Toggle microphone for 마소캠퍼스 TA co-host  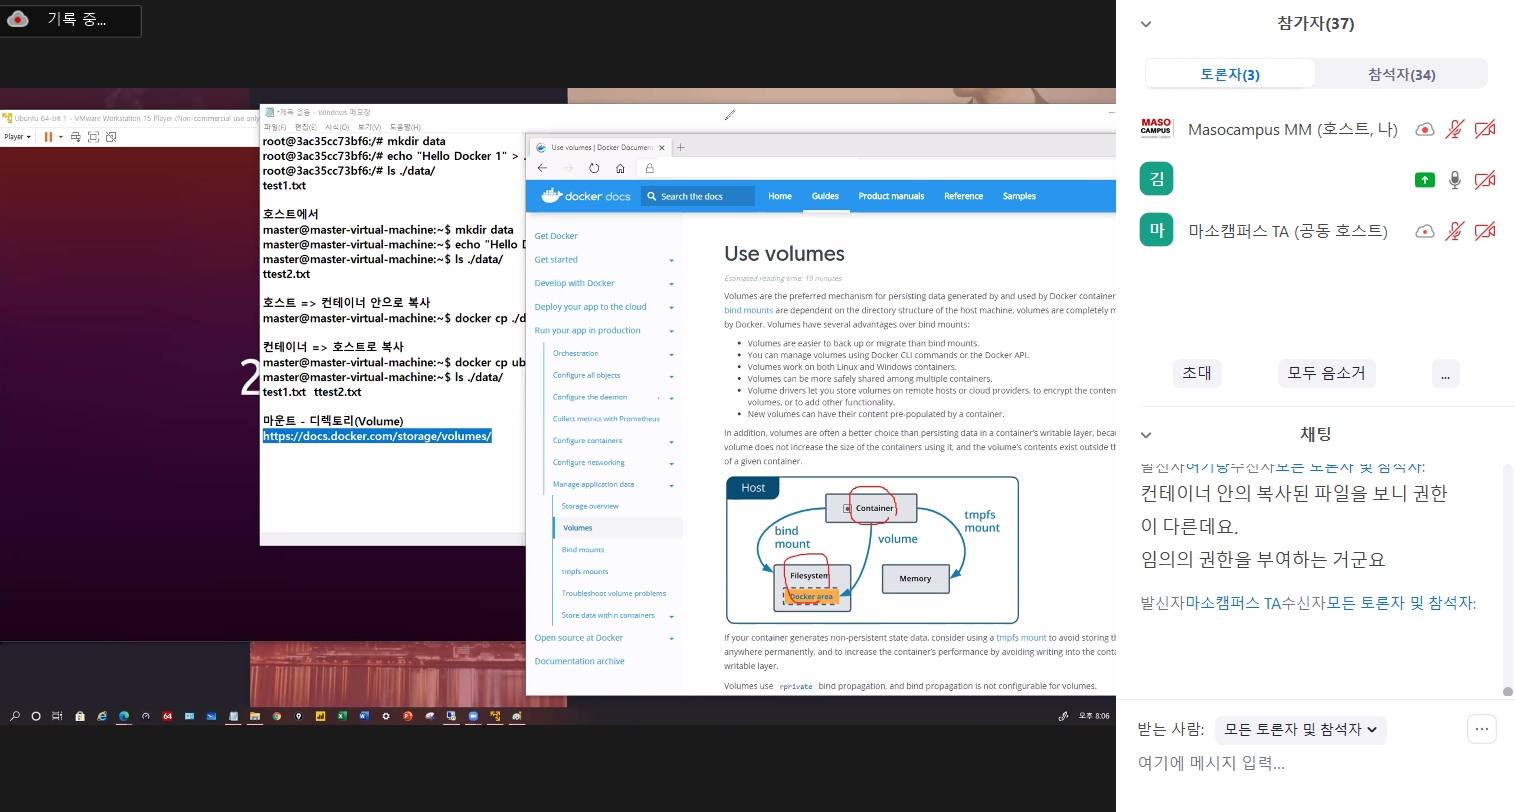[1455, 231]
